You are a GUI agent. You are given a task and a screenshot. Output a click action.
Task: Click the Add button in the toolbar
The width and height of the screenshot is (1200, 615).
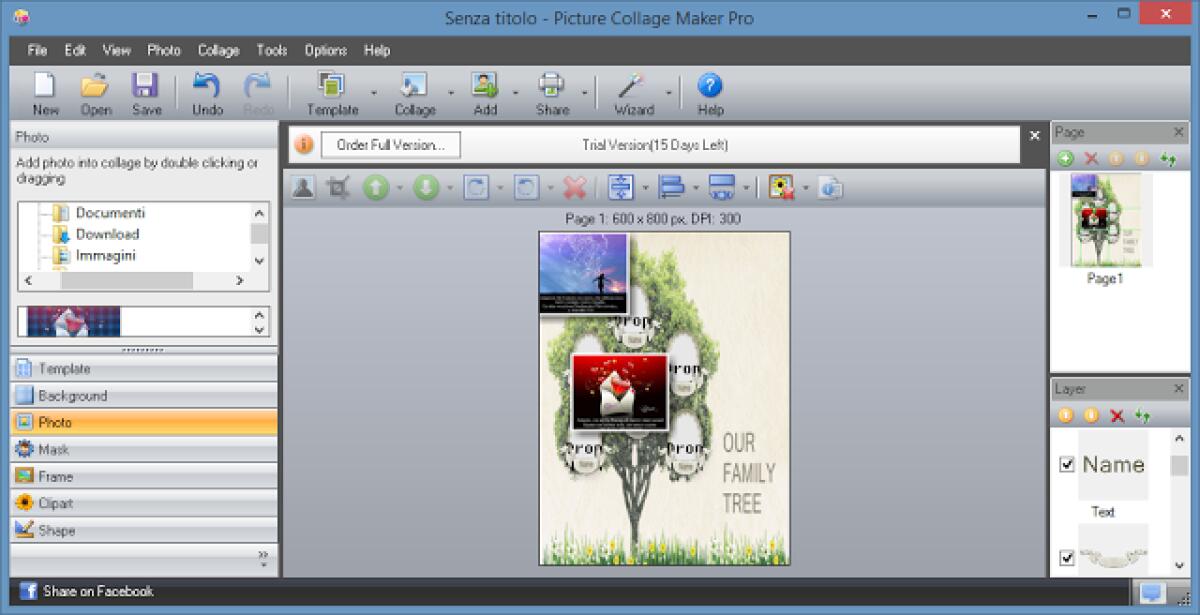484,88
